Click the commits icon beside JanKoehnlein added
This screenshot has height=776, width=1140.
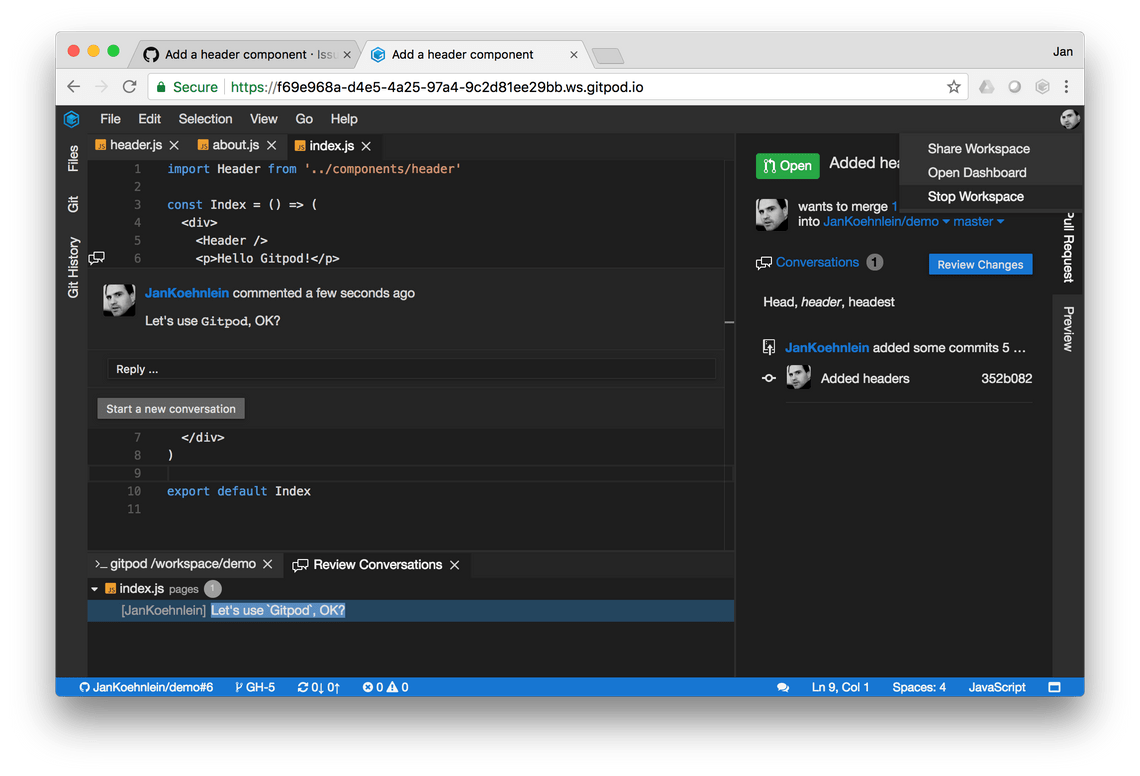(x=768, y=348)
